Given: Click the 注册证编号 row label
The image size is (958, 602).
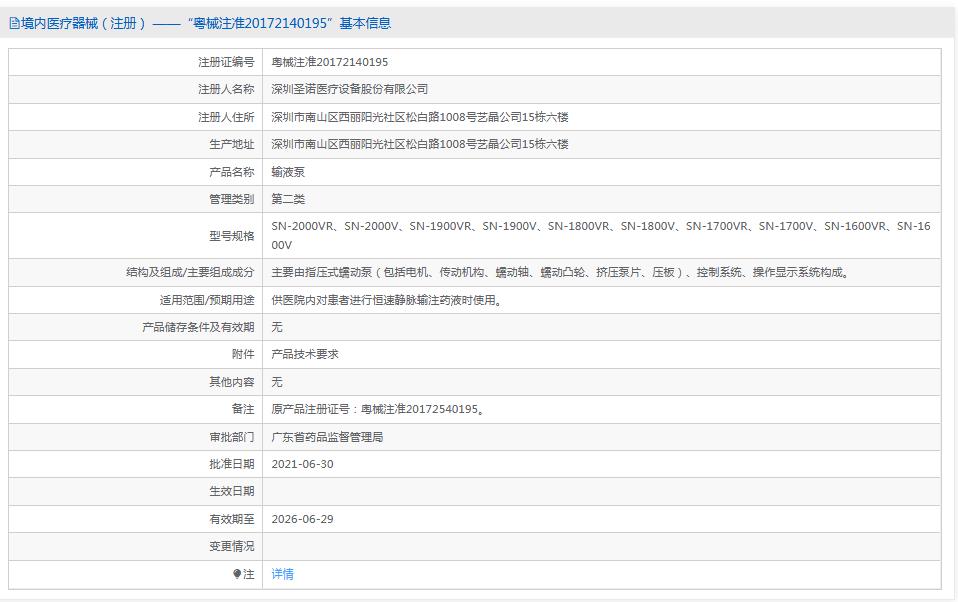Looking at the screenshot, I should pos(226,62).
